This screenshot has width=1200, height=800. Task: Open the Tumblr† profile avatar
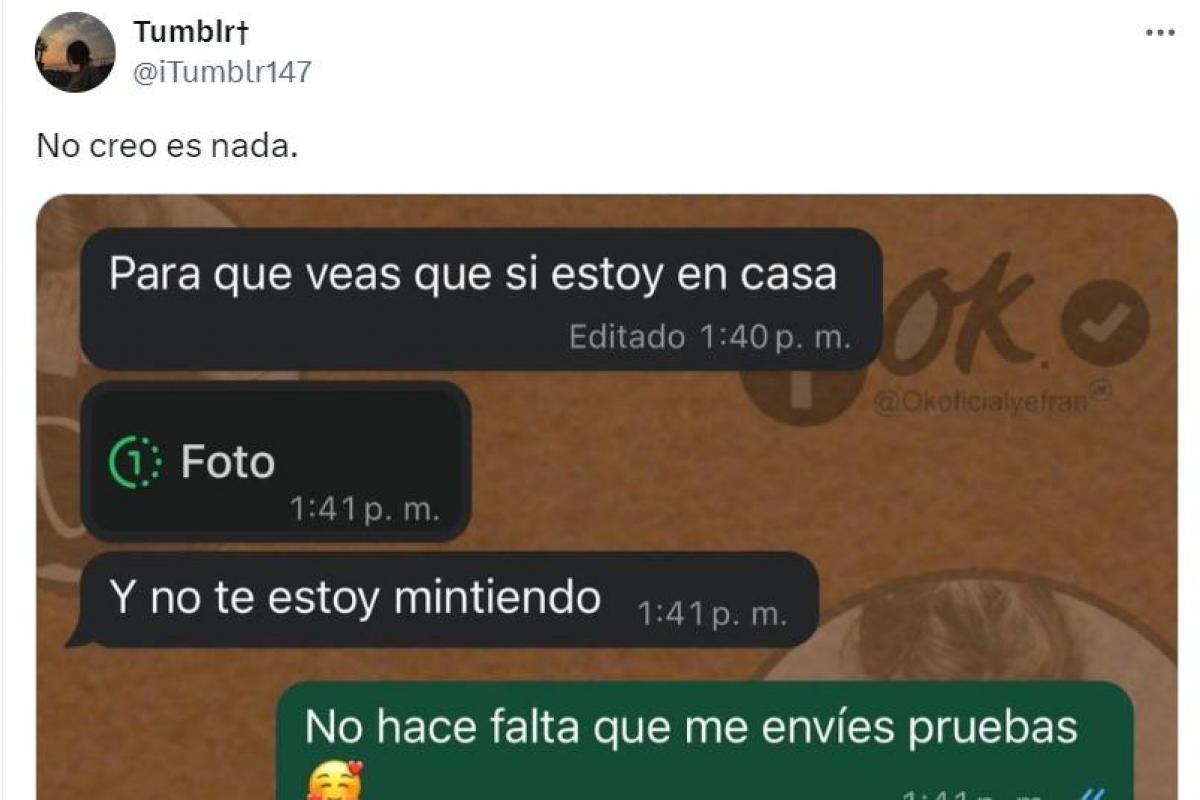point(75,53)
